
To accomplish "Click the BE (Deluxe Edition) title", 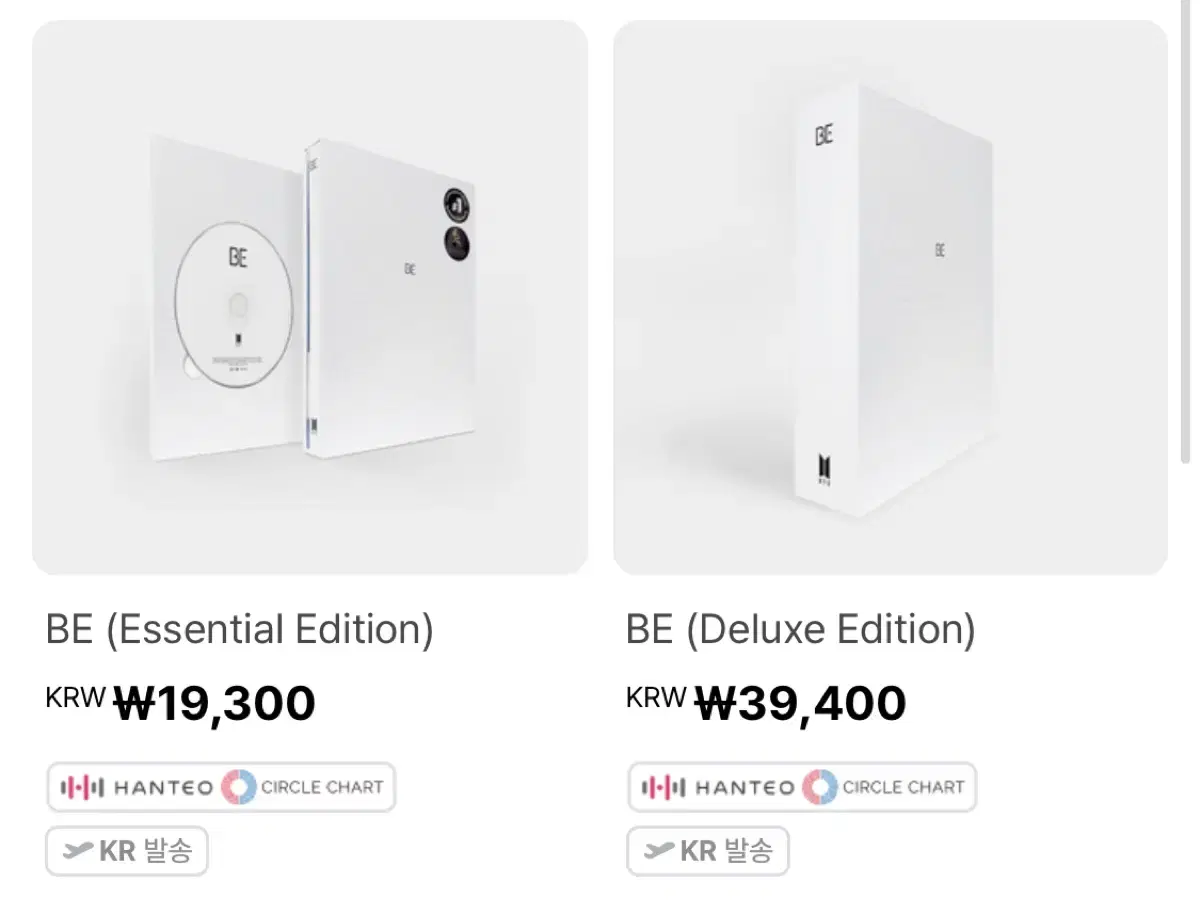I will (x=800, y=630).
